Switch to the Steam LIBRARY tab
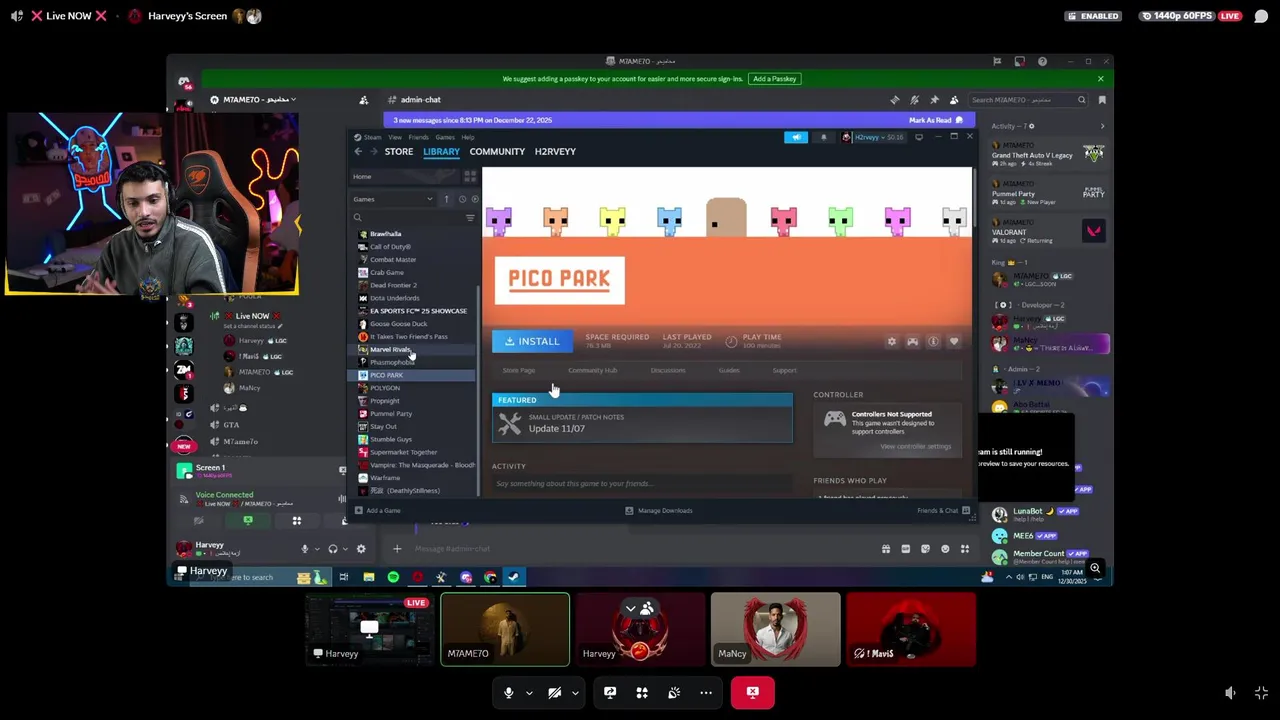The width and height of the screenshot is (1280, 720). click(x=441, y=151)
